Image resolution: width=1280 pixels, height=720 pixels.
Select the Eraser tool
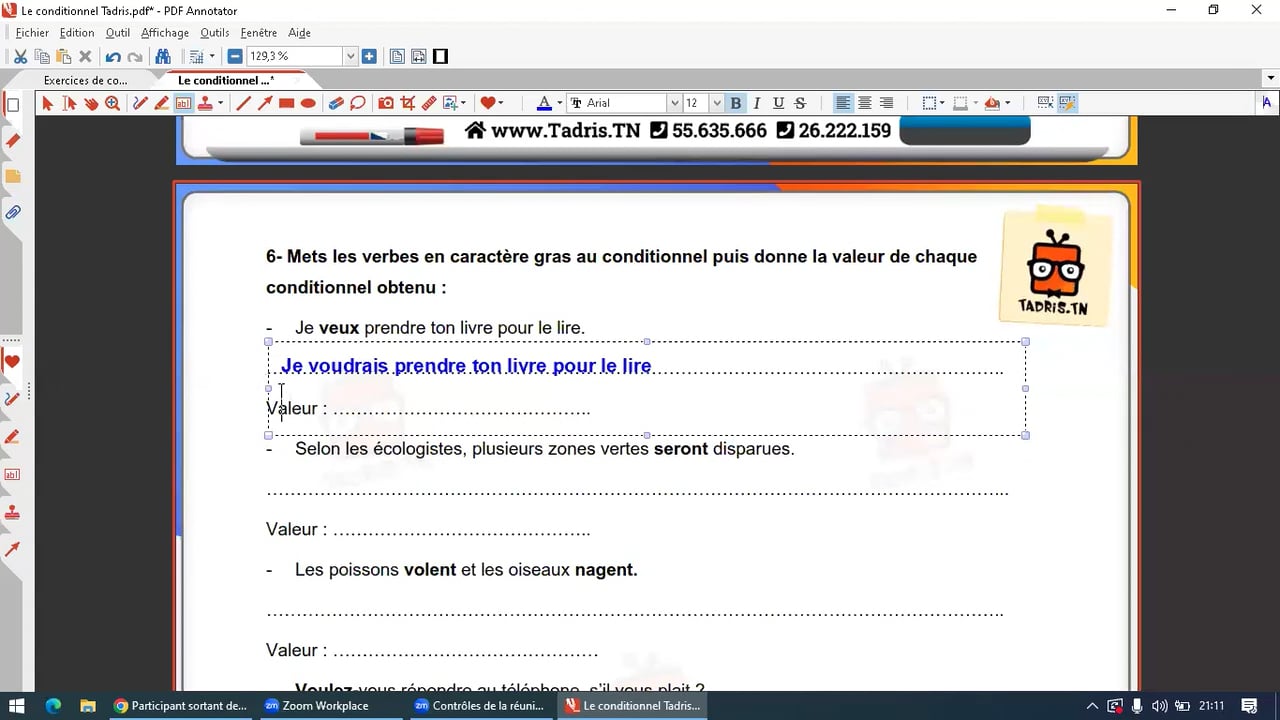(x=335, y=103)
